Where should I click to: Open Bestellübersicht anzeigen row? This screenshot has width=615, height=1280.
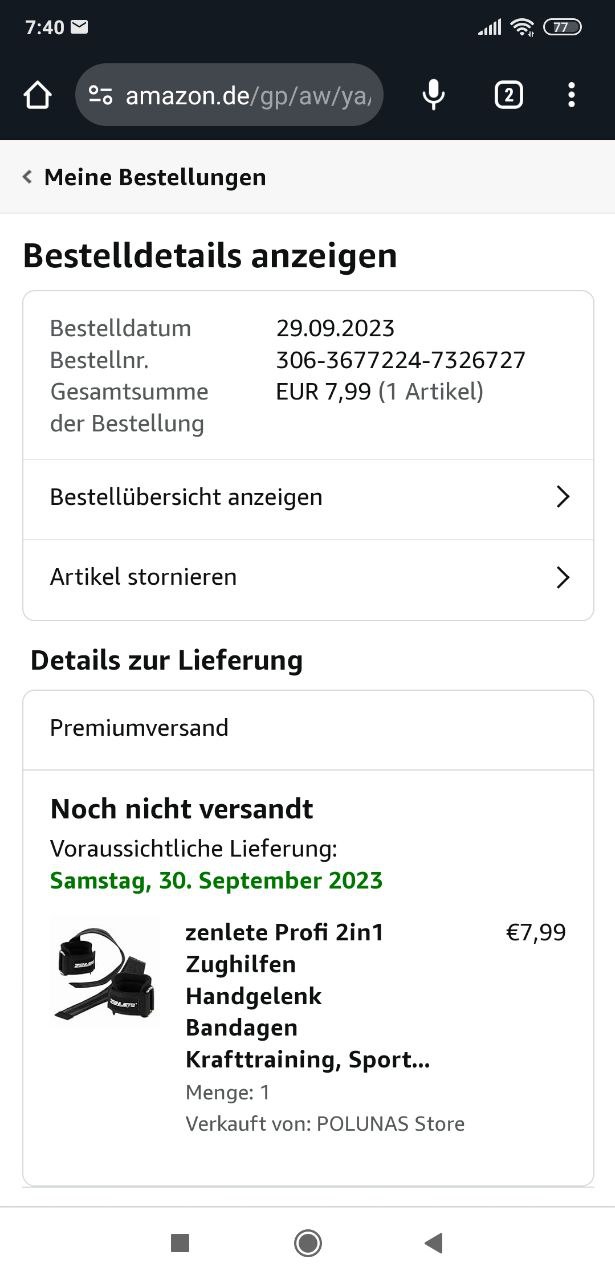[186, 497]
